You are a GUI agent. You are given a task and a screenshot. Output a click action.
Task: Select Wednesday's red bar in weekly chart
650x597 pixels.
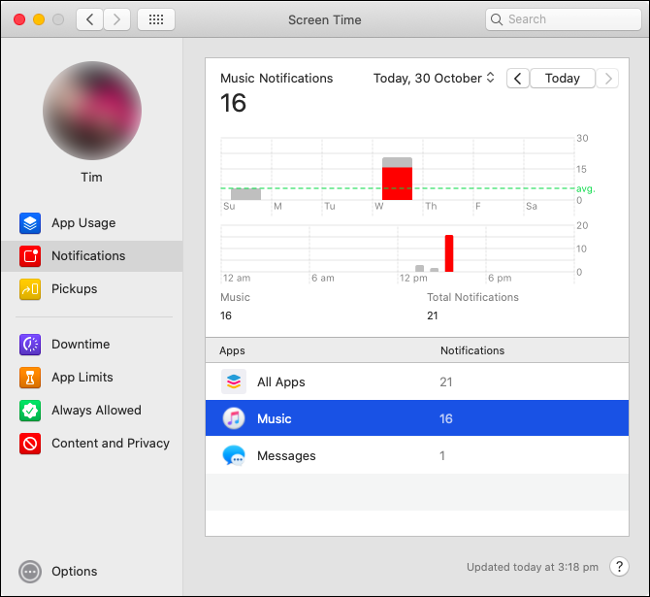[x=397, y=184]
